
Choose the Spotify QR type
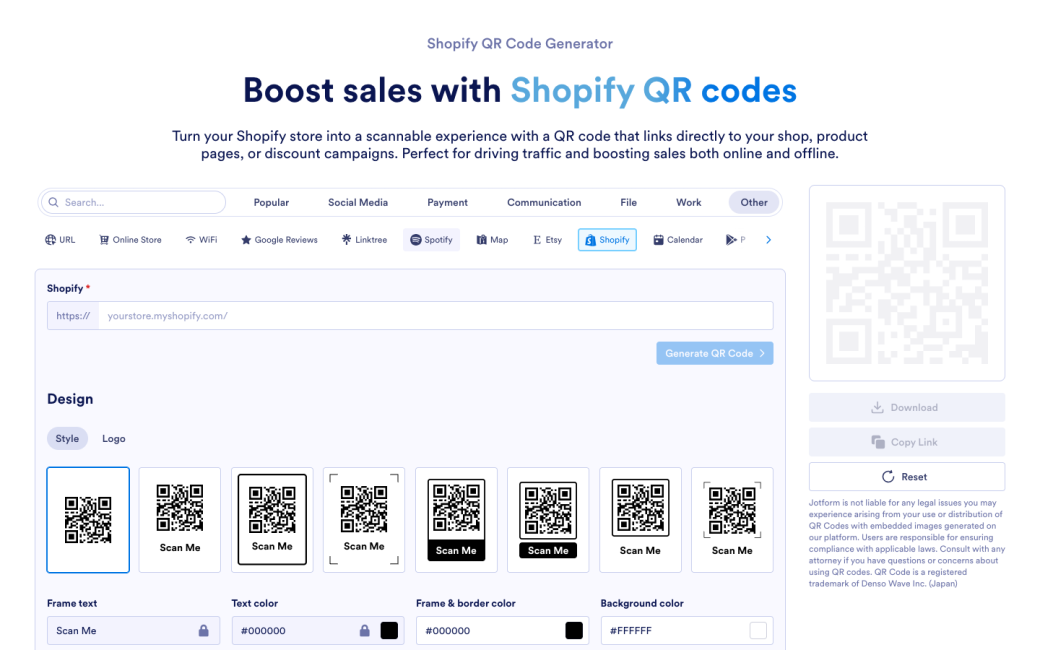(x=431, y=239)
